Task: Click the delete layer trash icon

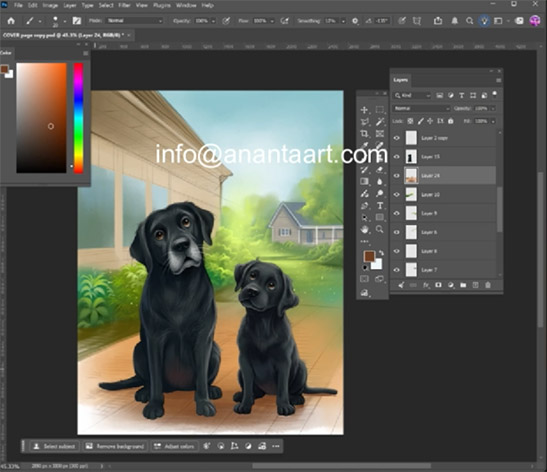Action: tap(488, 285)
